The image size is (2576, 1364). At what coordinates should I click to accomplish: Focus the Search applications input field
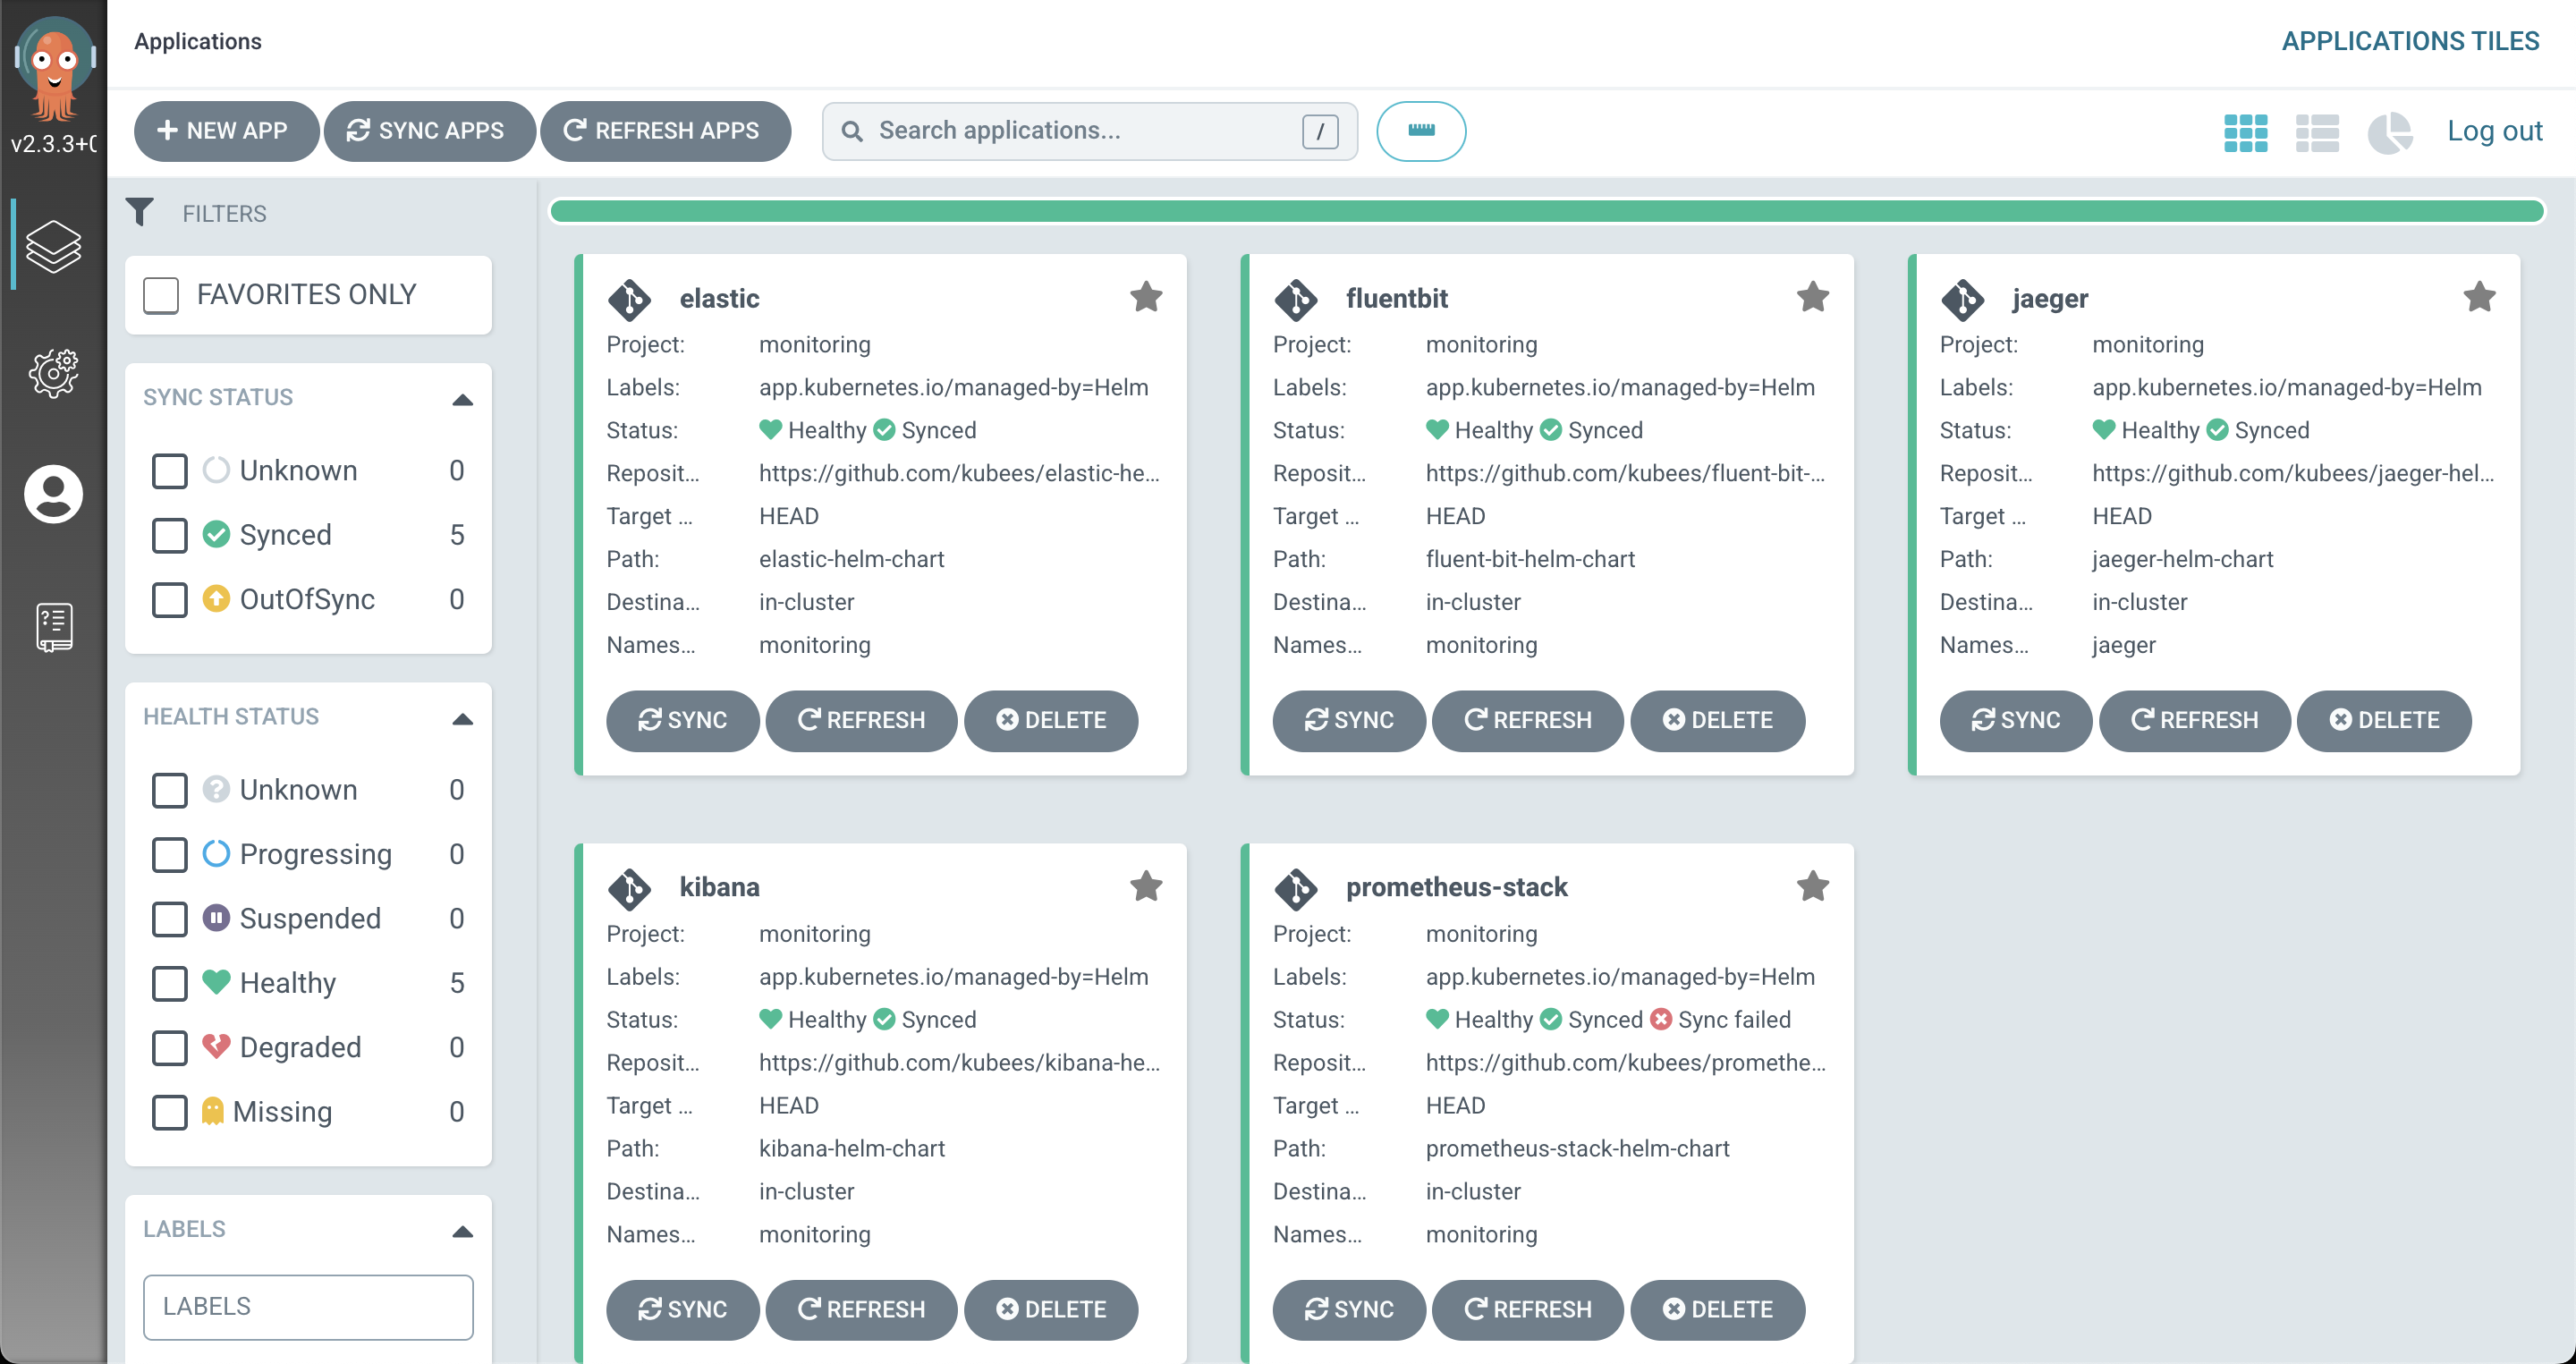[1089, 131]
